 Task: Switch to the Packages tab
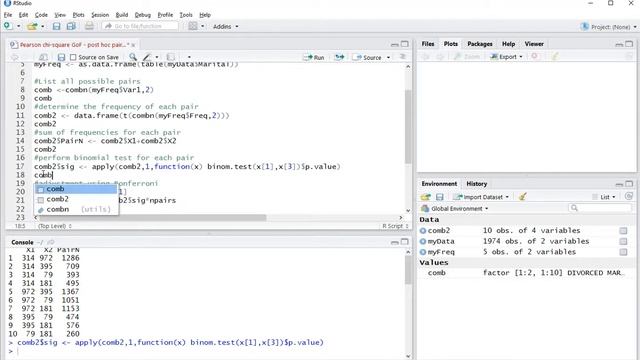click(x=480, y=44)
